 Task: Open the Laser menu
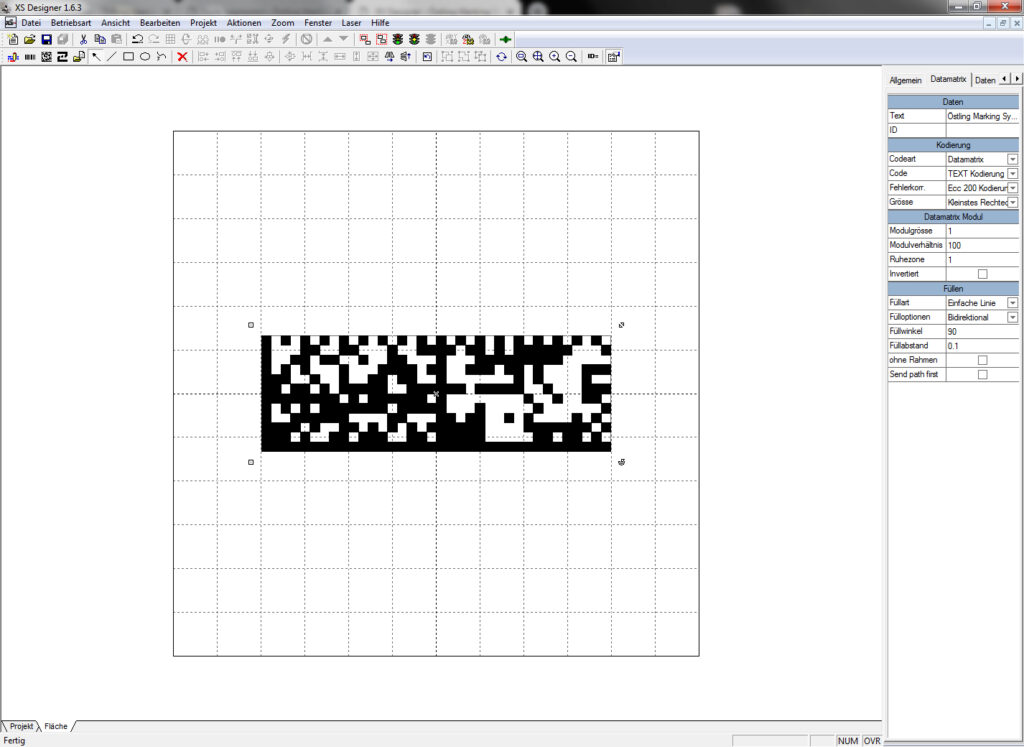351,22
